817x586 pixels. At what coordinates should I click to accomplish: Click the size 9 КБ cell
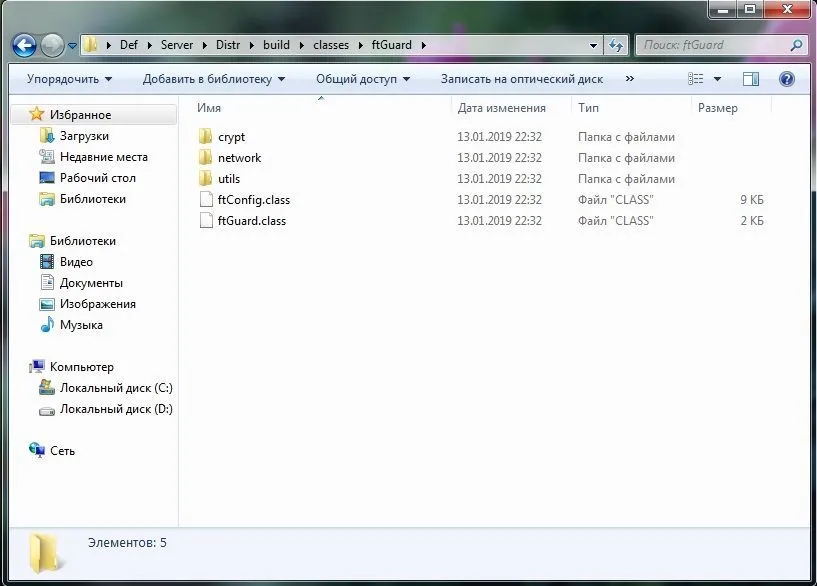[751, 200]
